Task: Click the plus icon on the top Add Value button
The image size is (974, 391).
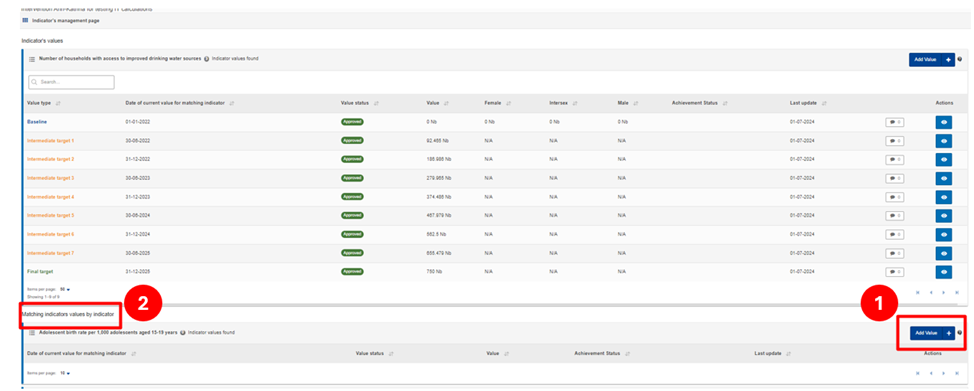Action: click(x=949, y=60)
